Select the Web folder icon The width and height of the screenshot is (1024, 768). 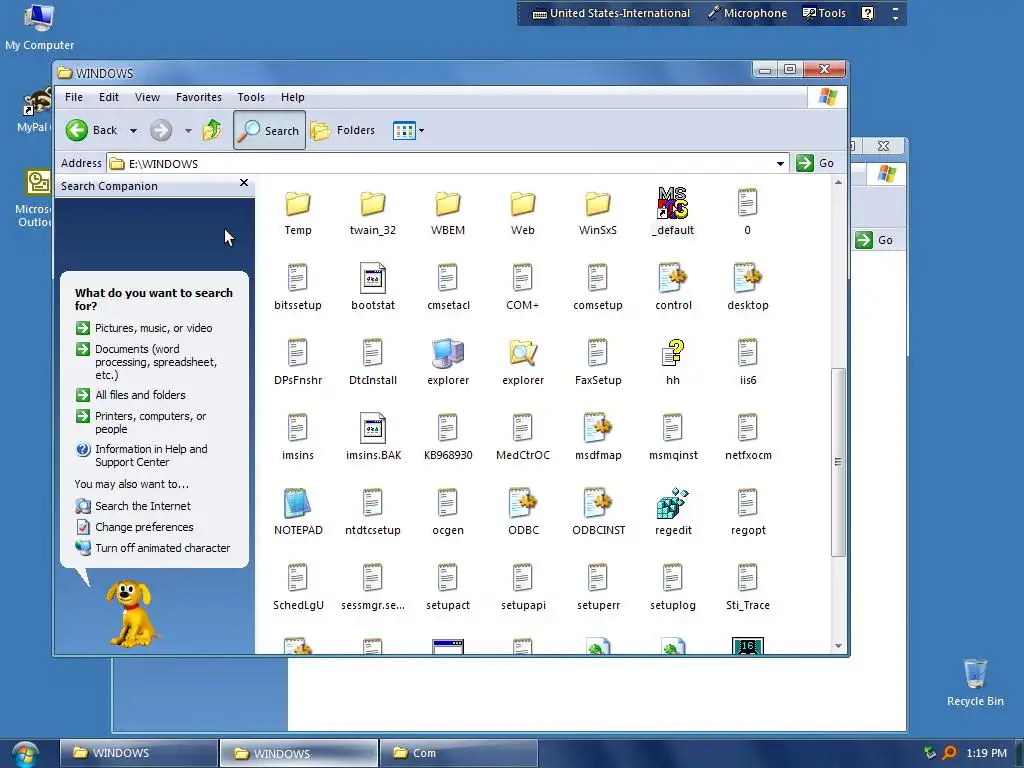point(523,204)
